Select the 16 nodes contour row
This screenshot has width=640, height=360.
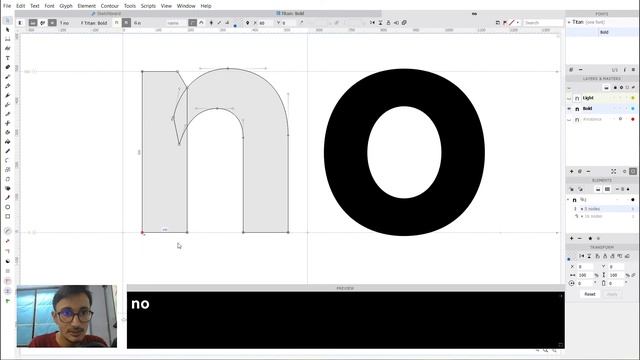click(602, 216)
